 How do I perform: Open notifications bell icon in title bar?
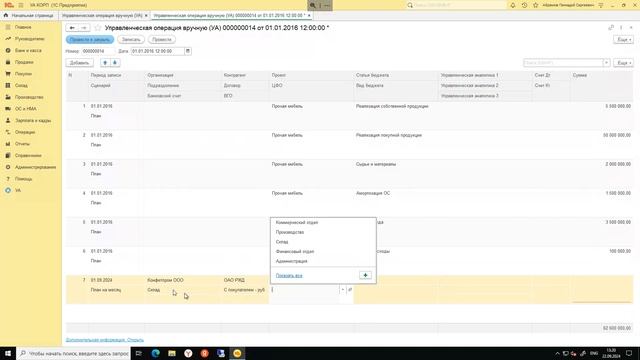(513, 5)
